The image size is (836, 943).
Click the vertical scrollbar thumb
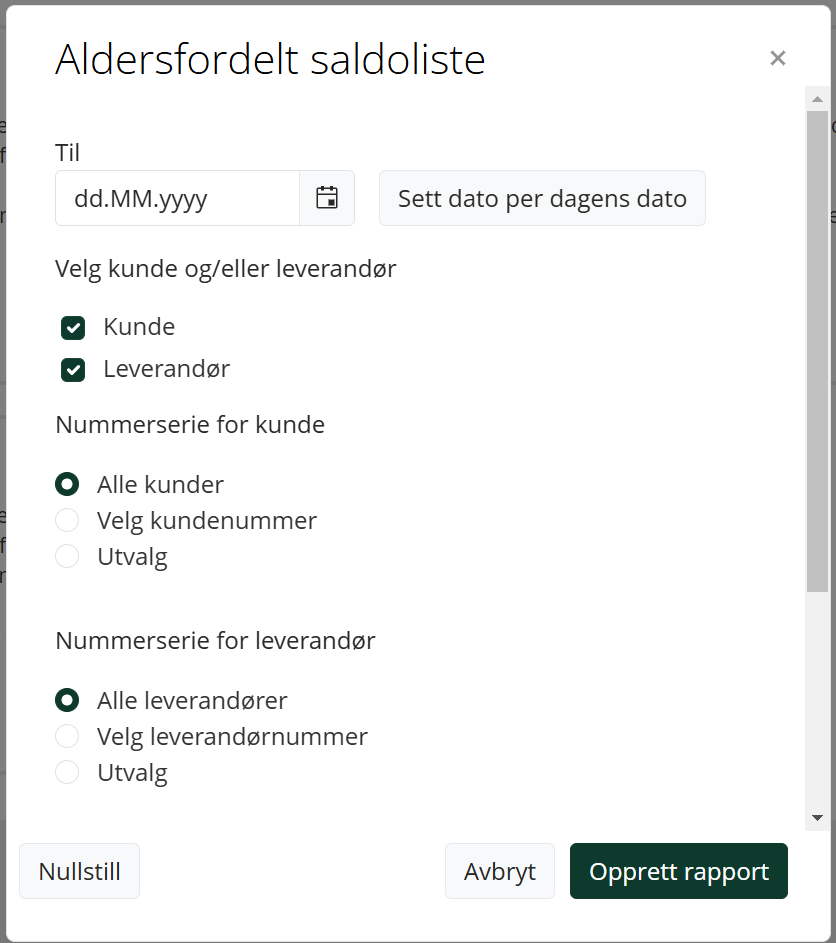coord(817,351)
